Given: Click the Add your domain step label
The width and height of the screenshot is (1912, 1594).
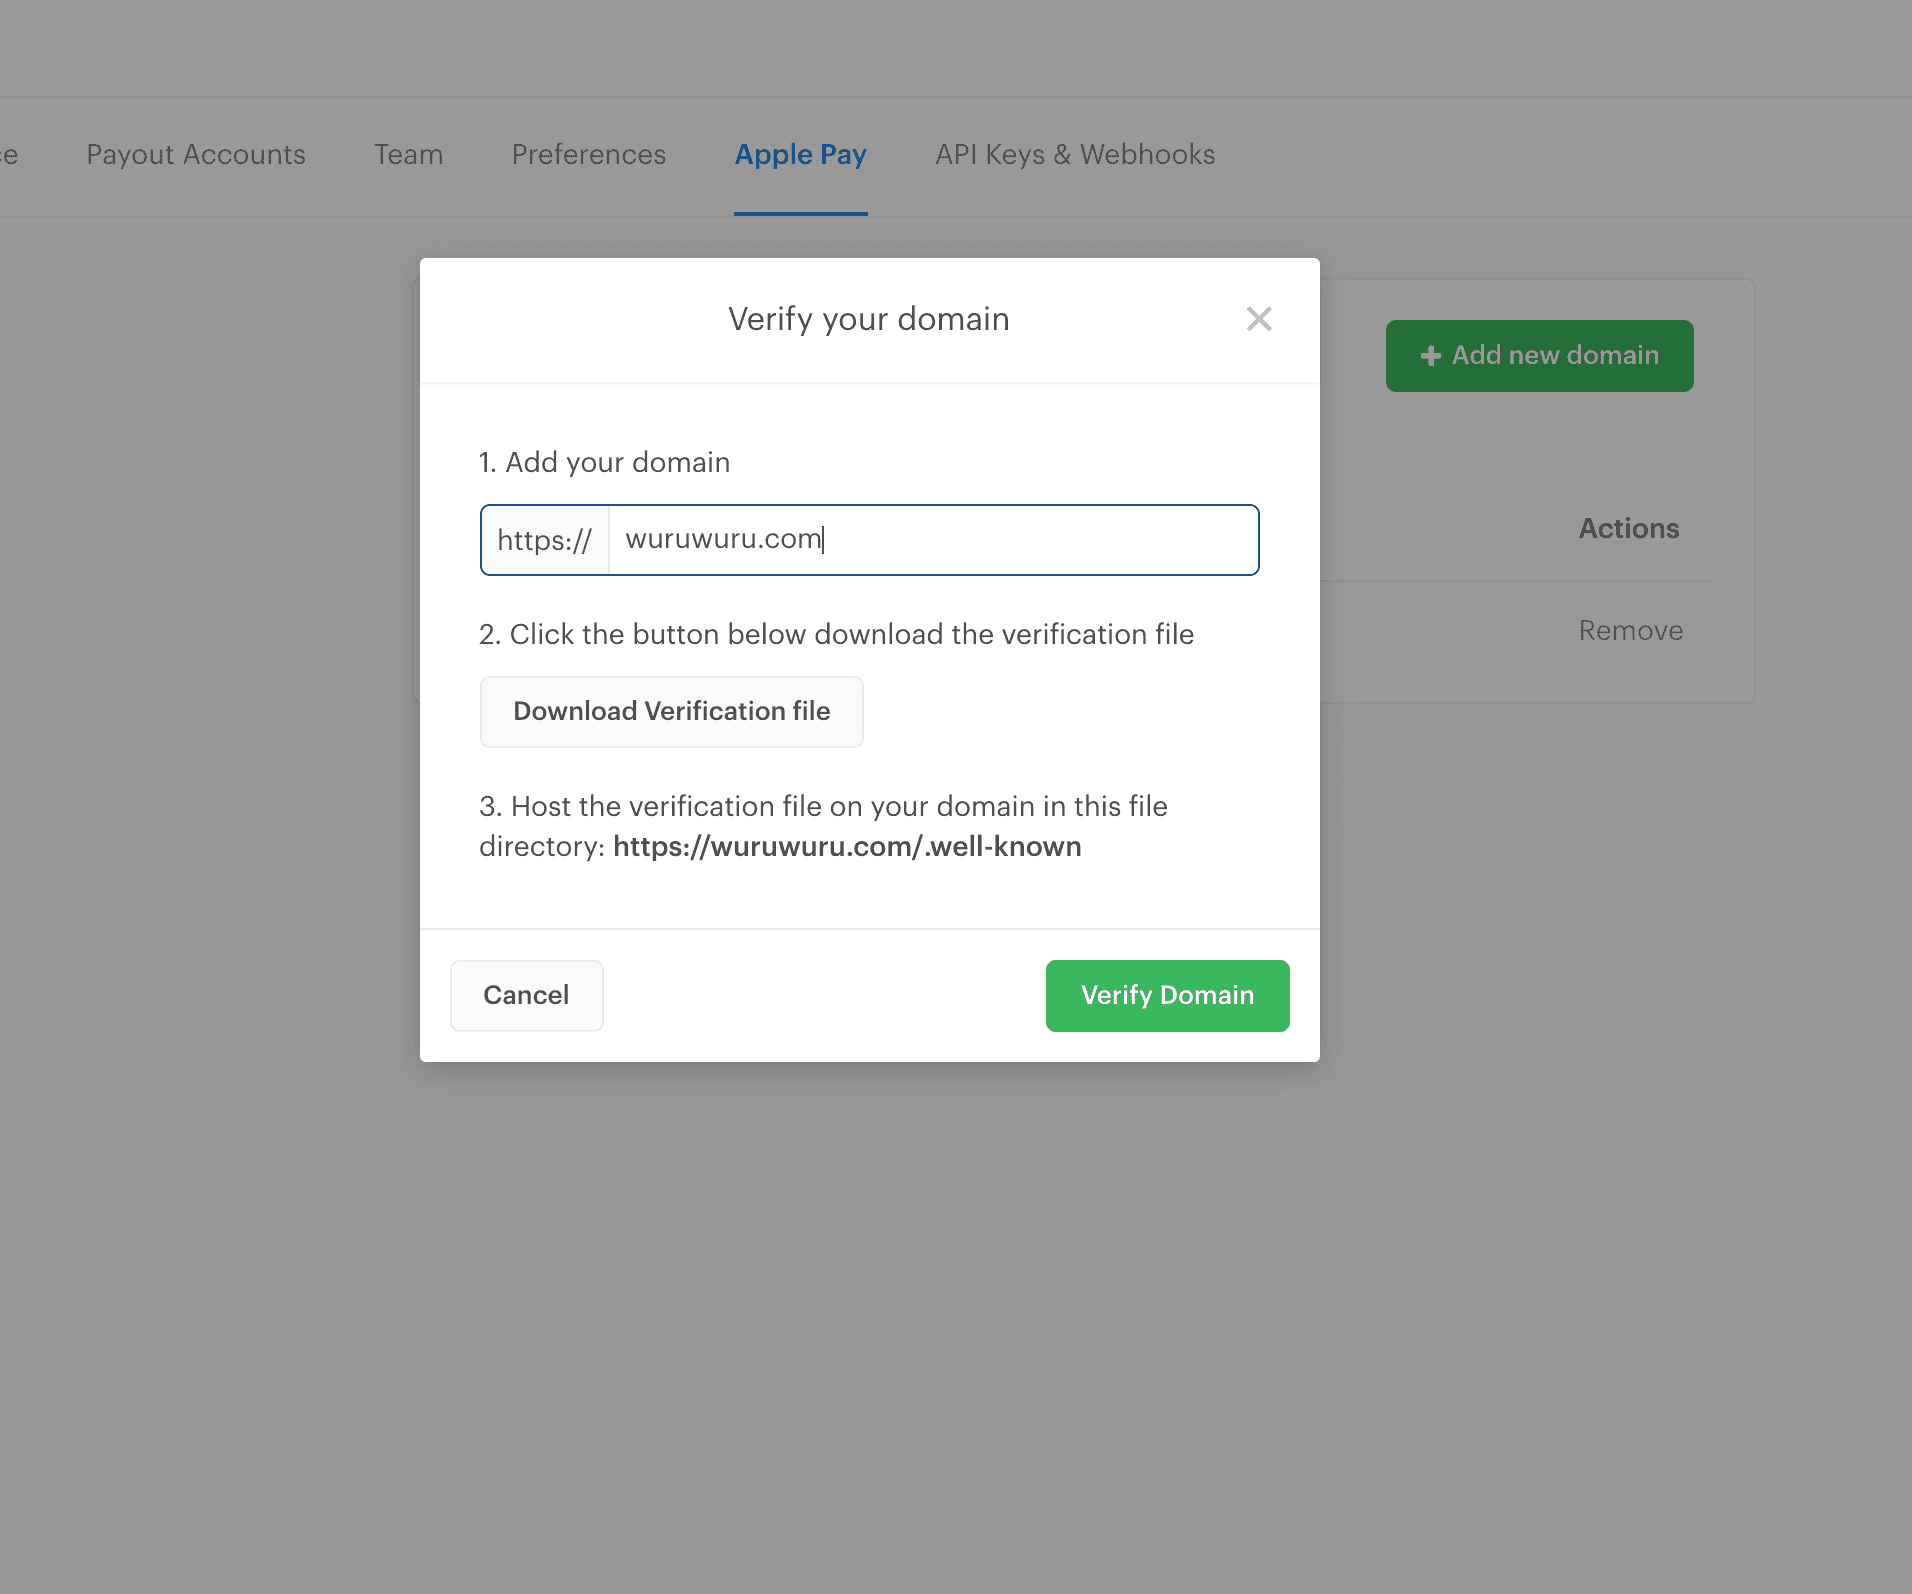Looking at the screenshot, I should (604, 462).
